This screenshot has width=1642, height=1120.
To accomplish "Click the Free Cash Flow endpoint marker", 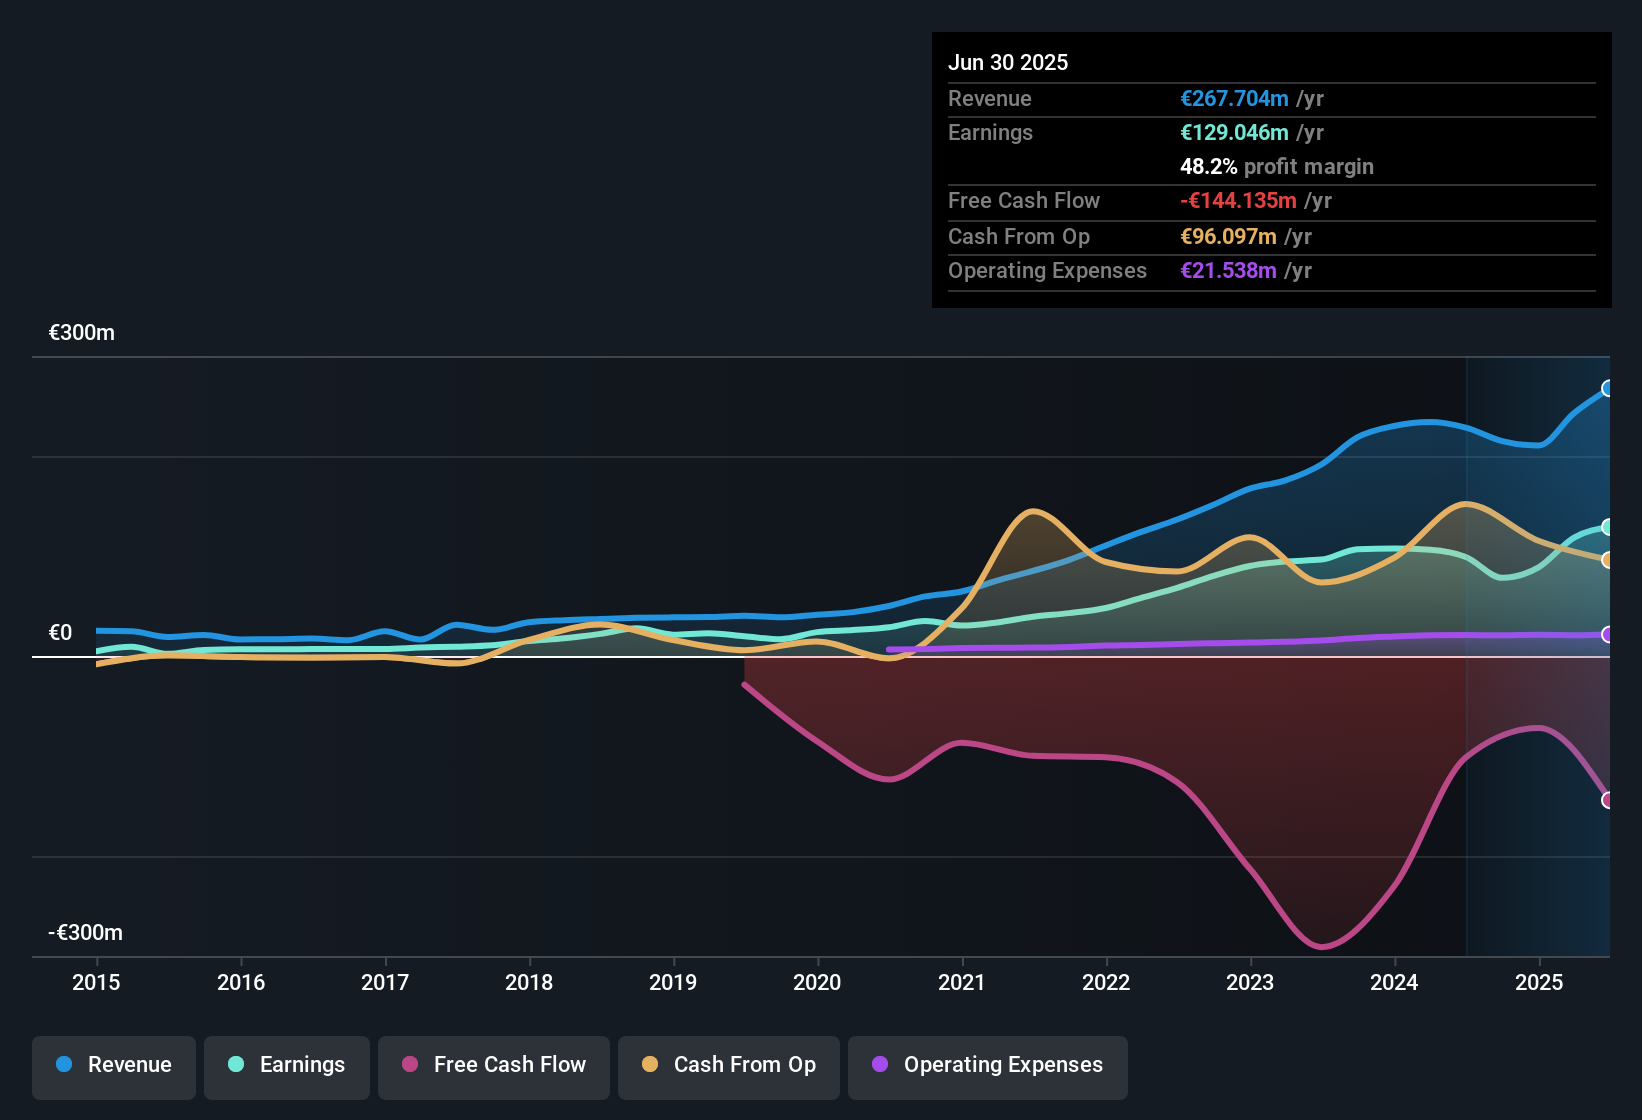I will click(1607, 800).
